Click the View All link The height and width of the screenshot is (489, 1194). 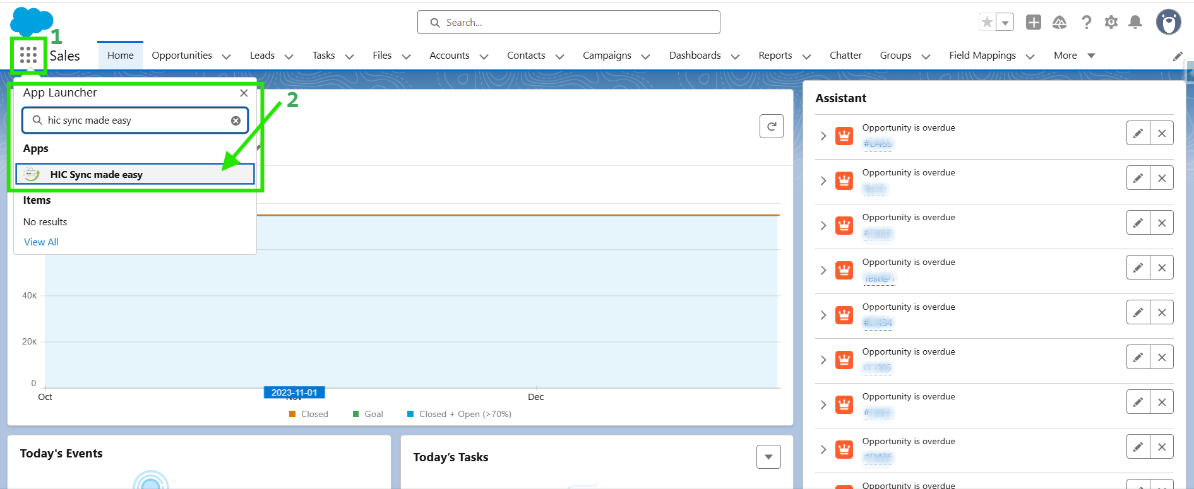click(41, 242)
